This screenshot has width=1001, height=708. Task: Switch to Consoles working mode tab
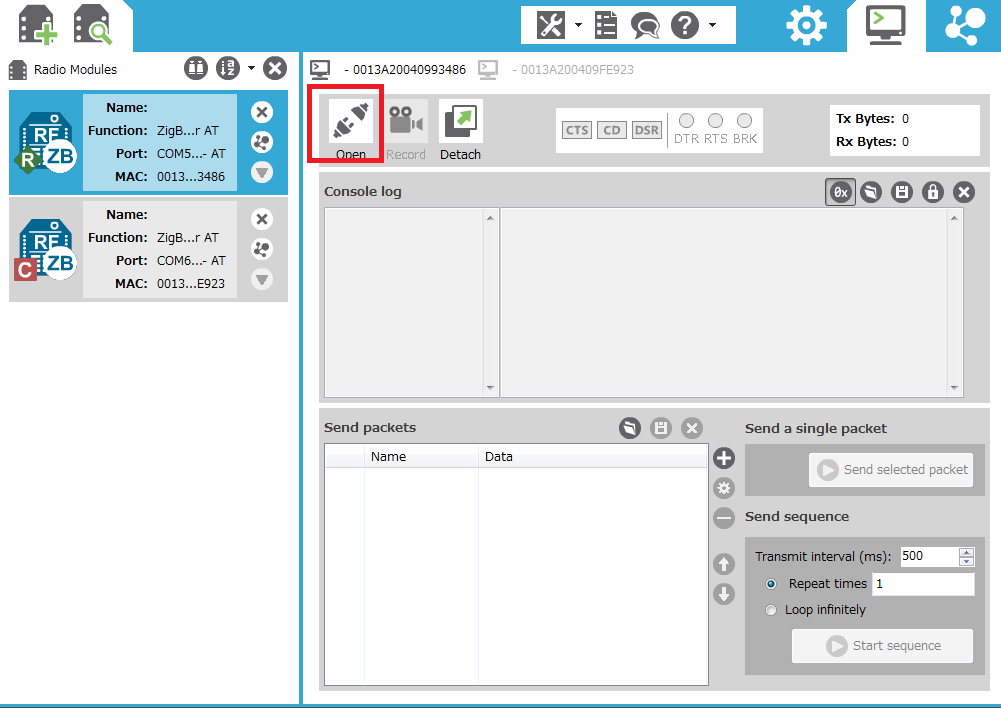(x=885, y=26)
